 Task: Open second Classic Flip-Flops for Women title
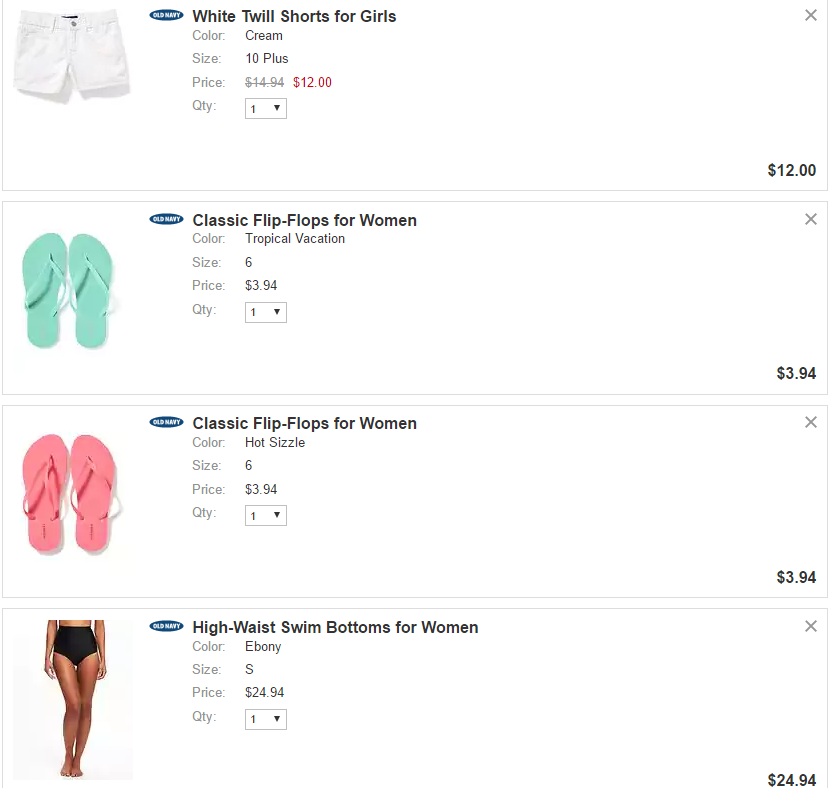coord(304,423)
